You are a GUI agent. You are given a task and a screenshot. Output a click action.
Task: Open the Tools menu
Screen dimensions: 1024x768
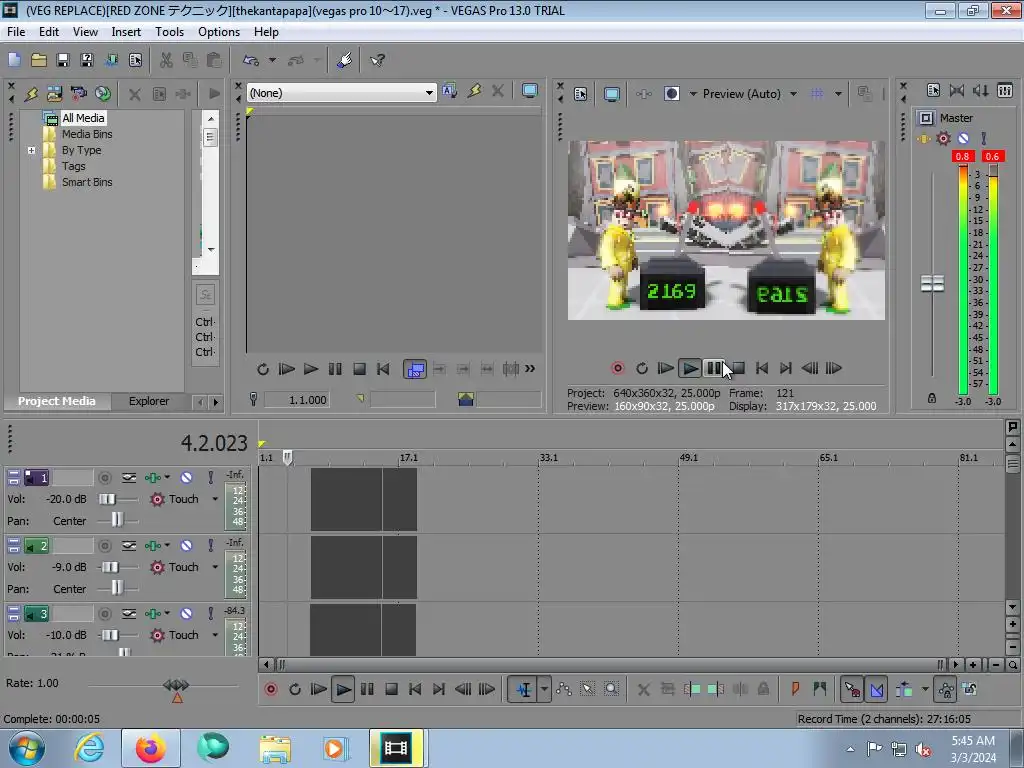tap(169, 31)
